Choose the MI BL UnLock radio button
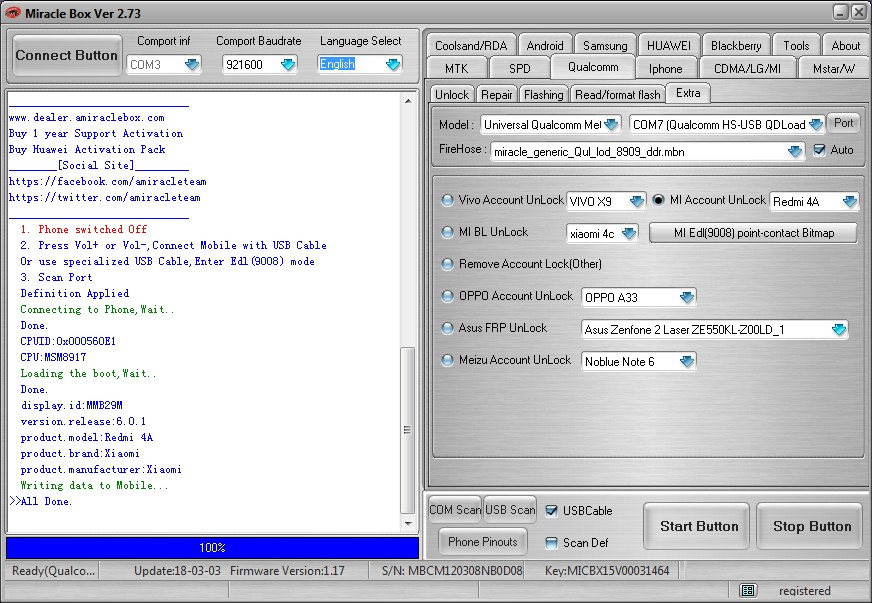 447,232
